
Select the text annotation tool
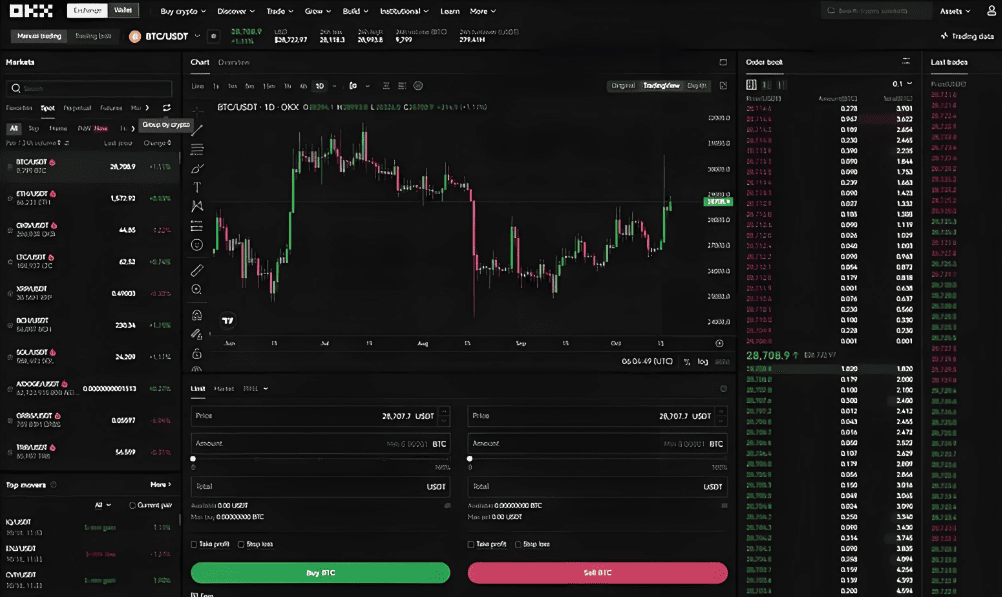pyautogui.click(x=197, y=187)
